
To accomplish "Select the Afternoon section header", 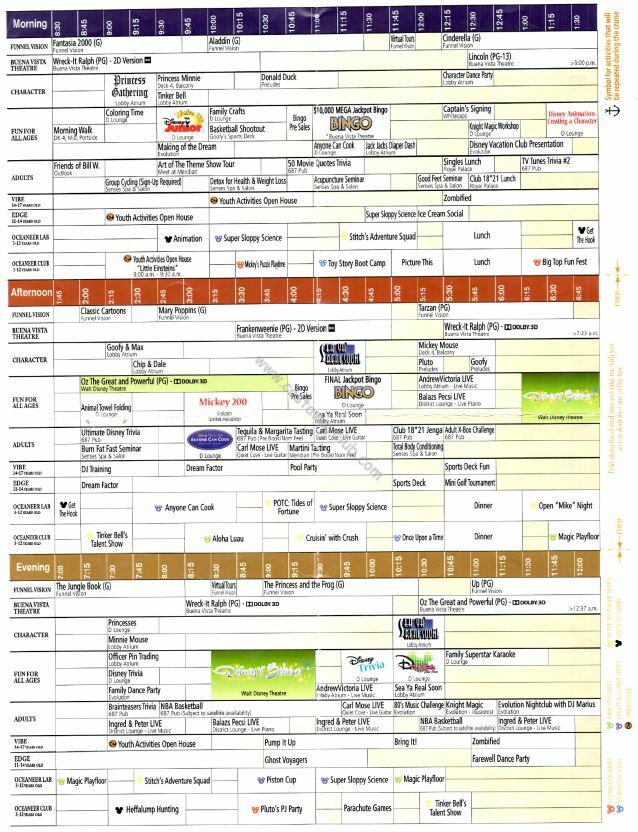I will point(31,292).
